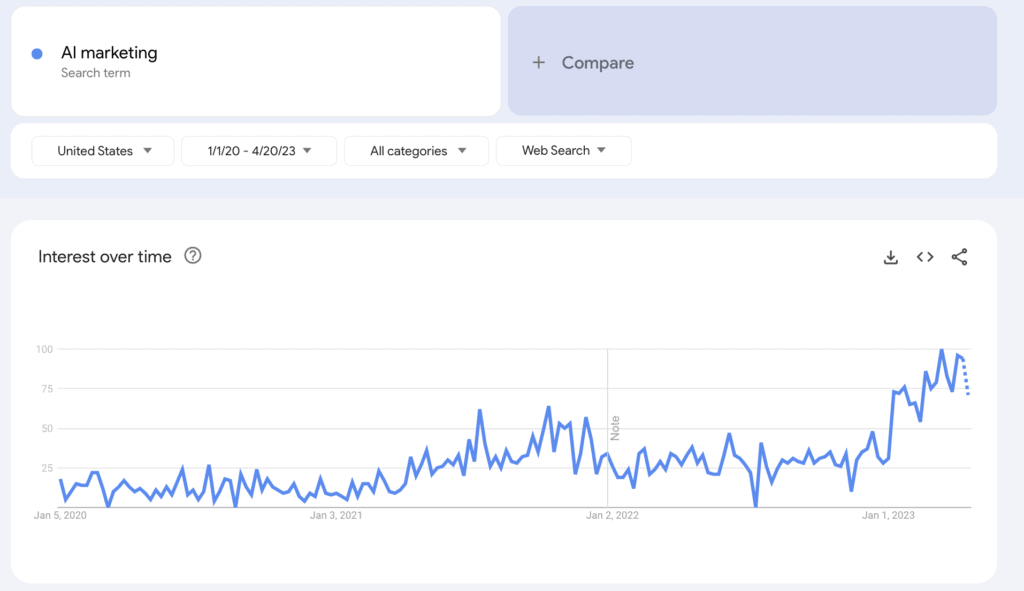Click the Jan 2, 2022 axis label
Image resolution: width=1024 pixels, height=591 pixels.
612,516
